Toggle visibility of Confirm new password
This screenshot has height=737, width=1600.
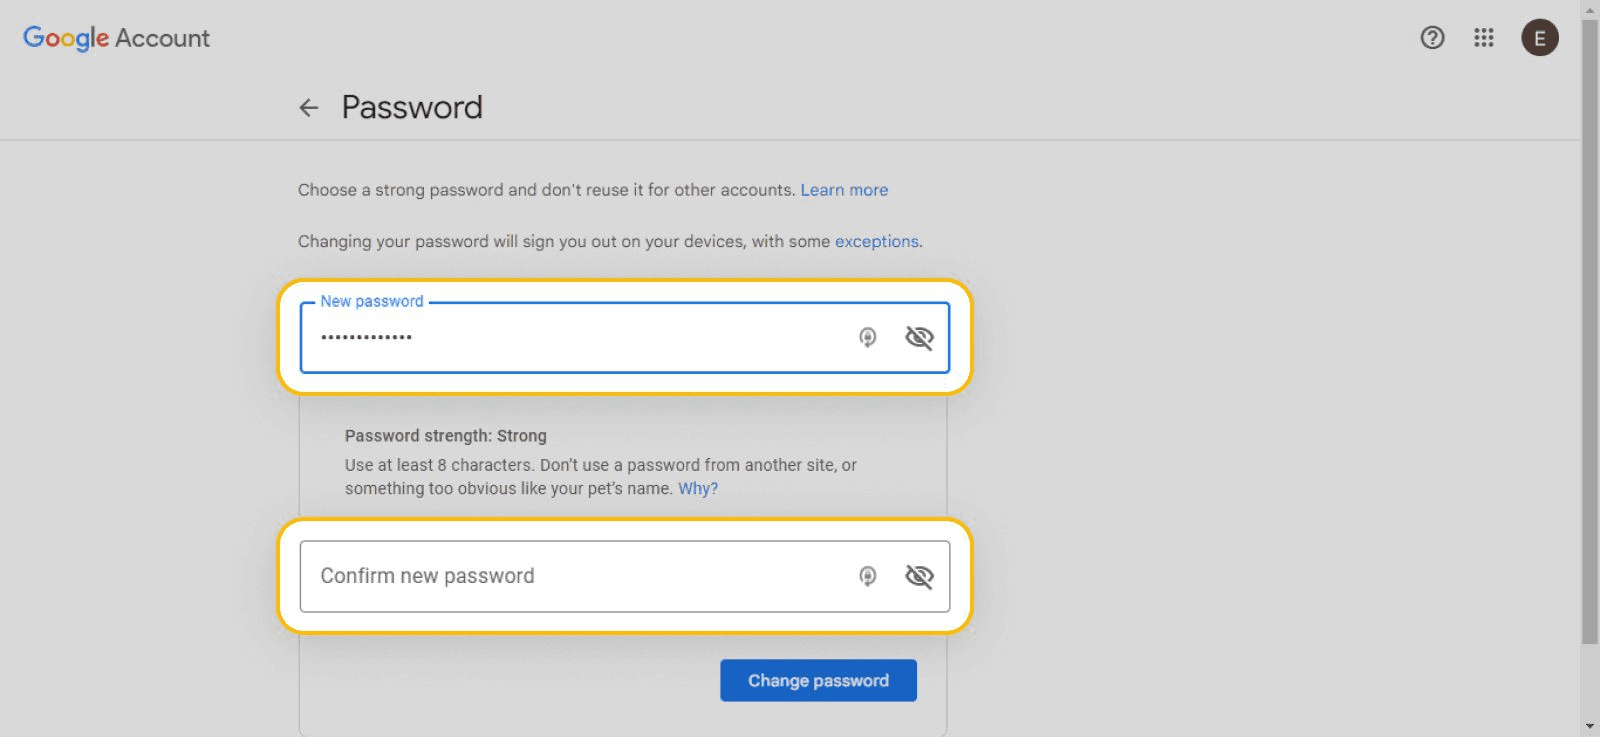(x=919, y=576)
